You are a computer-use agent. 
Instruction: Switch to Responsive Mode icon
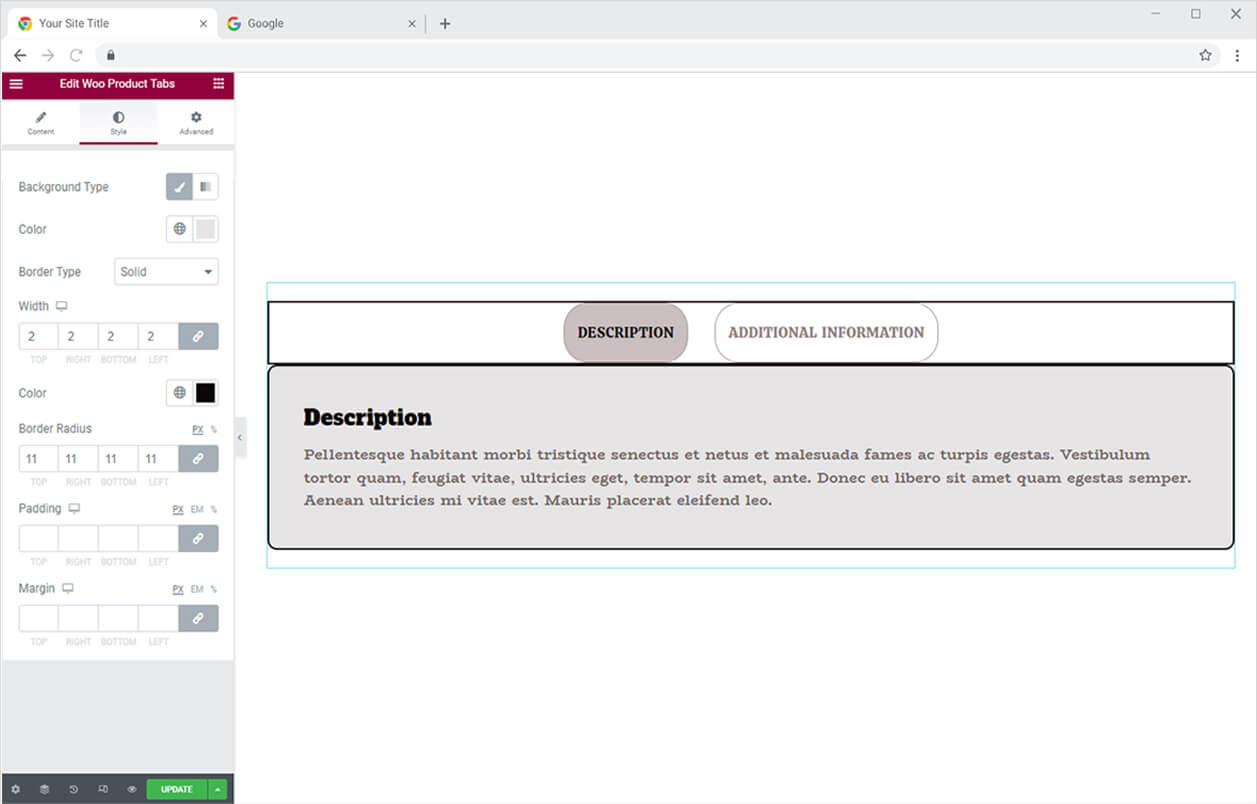pos(102,789)
